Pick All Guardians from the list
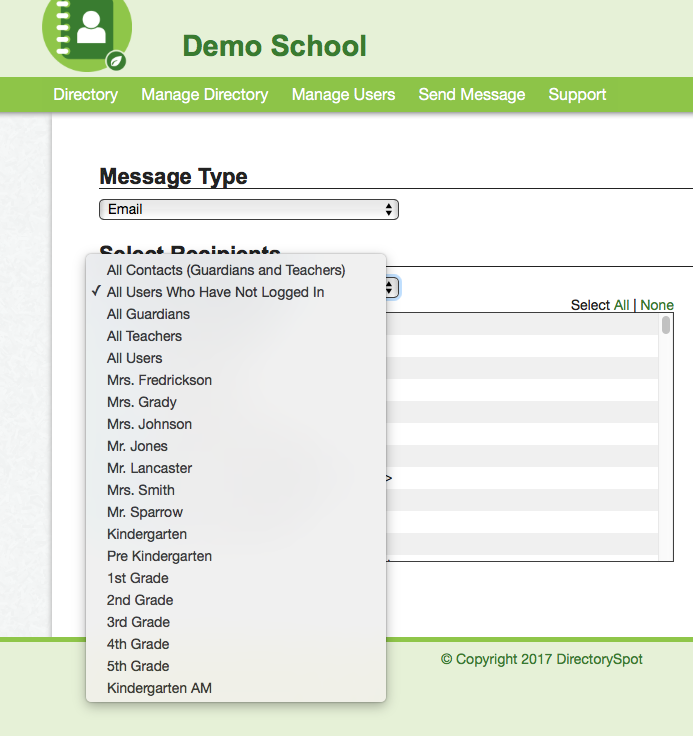Image resolution: width=693 pixels, height=736 pixels. click(x=148, y=314)
